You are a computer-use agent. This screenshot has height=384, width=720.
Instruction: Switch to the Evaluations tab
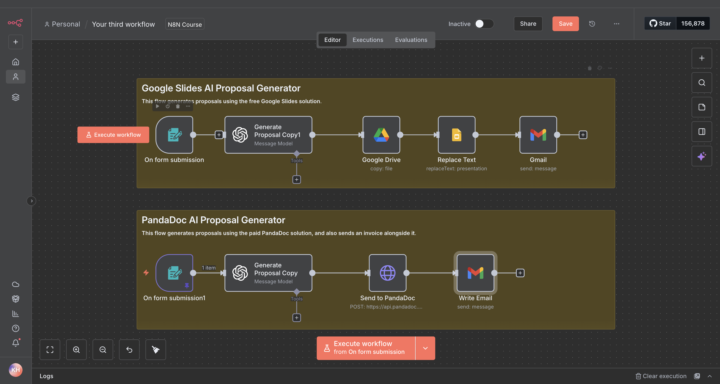411,40
